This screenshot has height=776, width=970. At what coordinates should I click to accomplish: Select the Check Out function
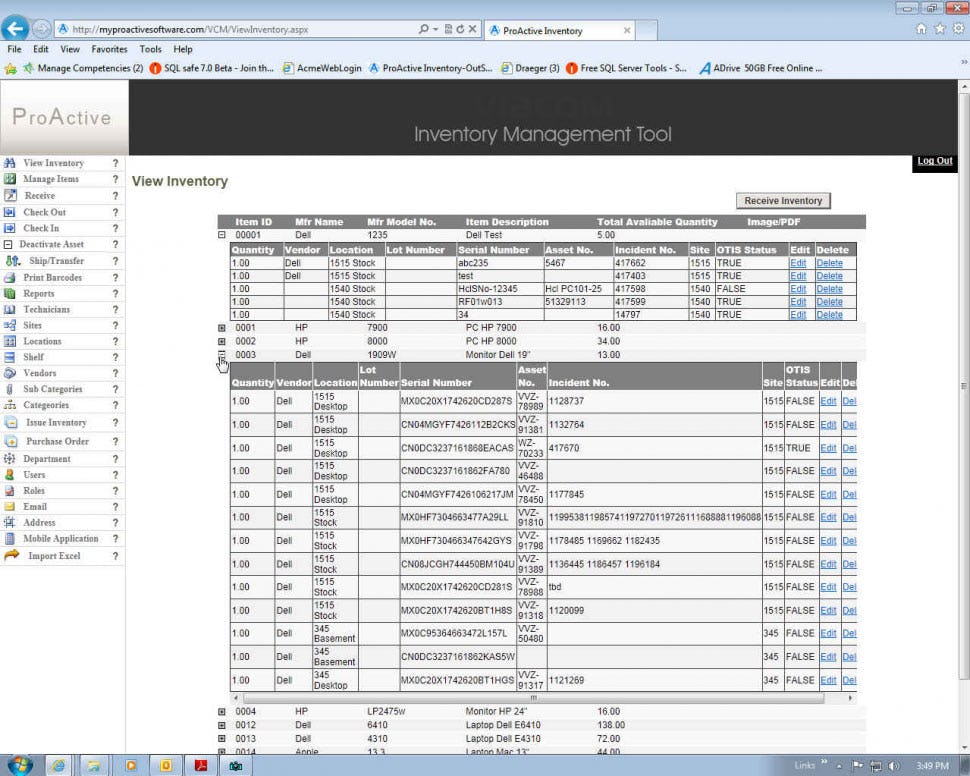pos(45,212)
